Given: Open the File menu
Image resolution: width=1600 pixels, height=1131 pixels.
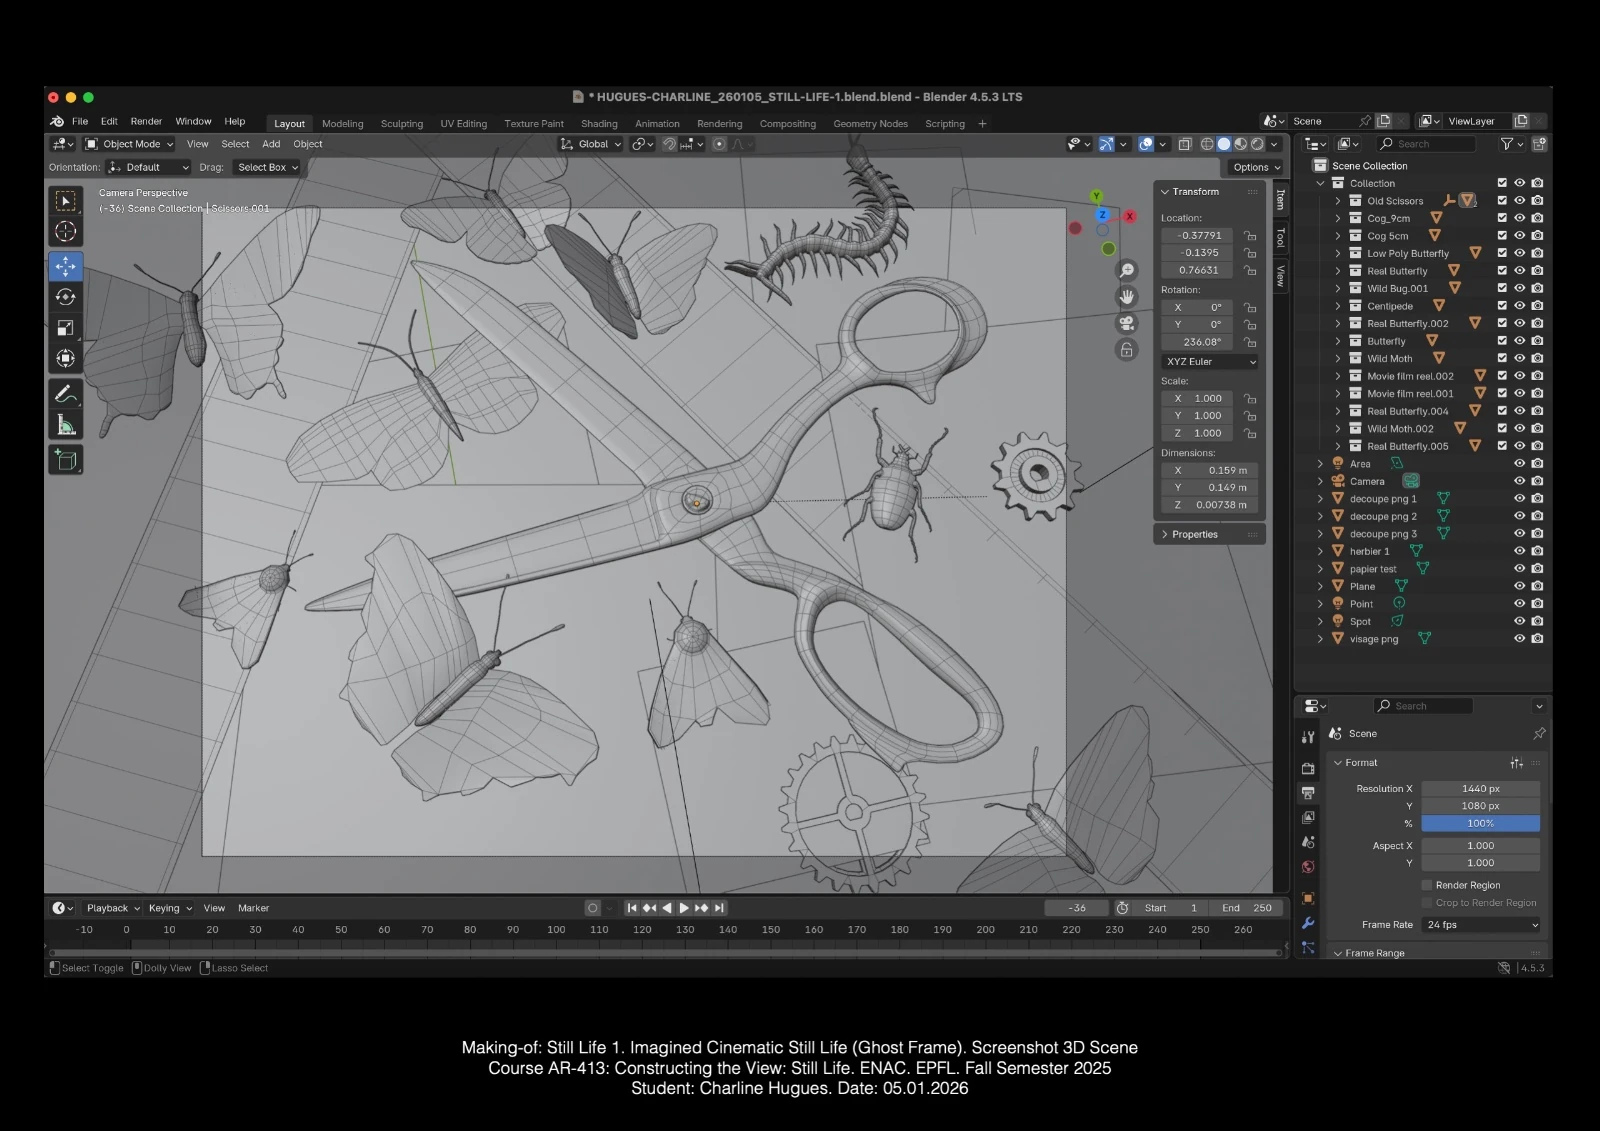Looking at the screenshot, I should click(80, 122).
